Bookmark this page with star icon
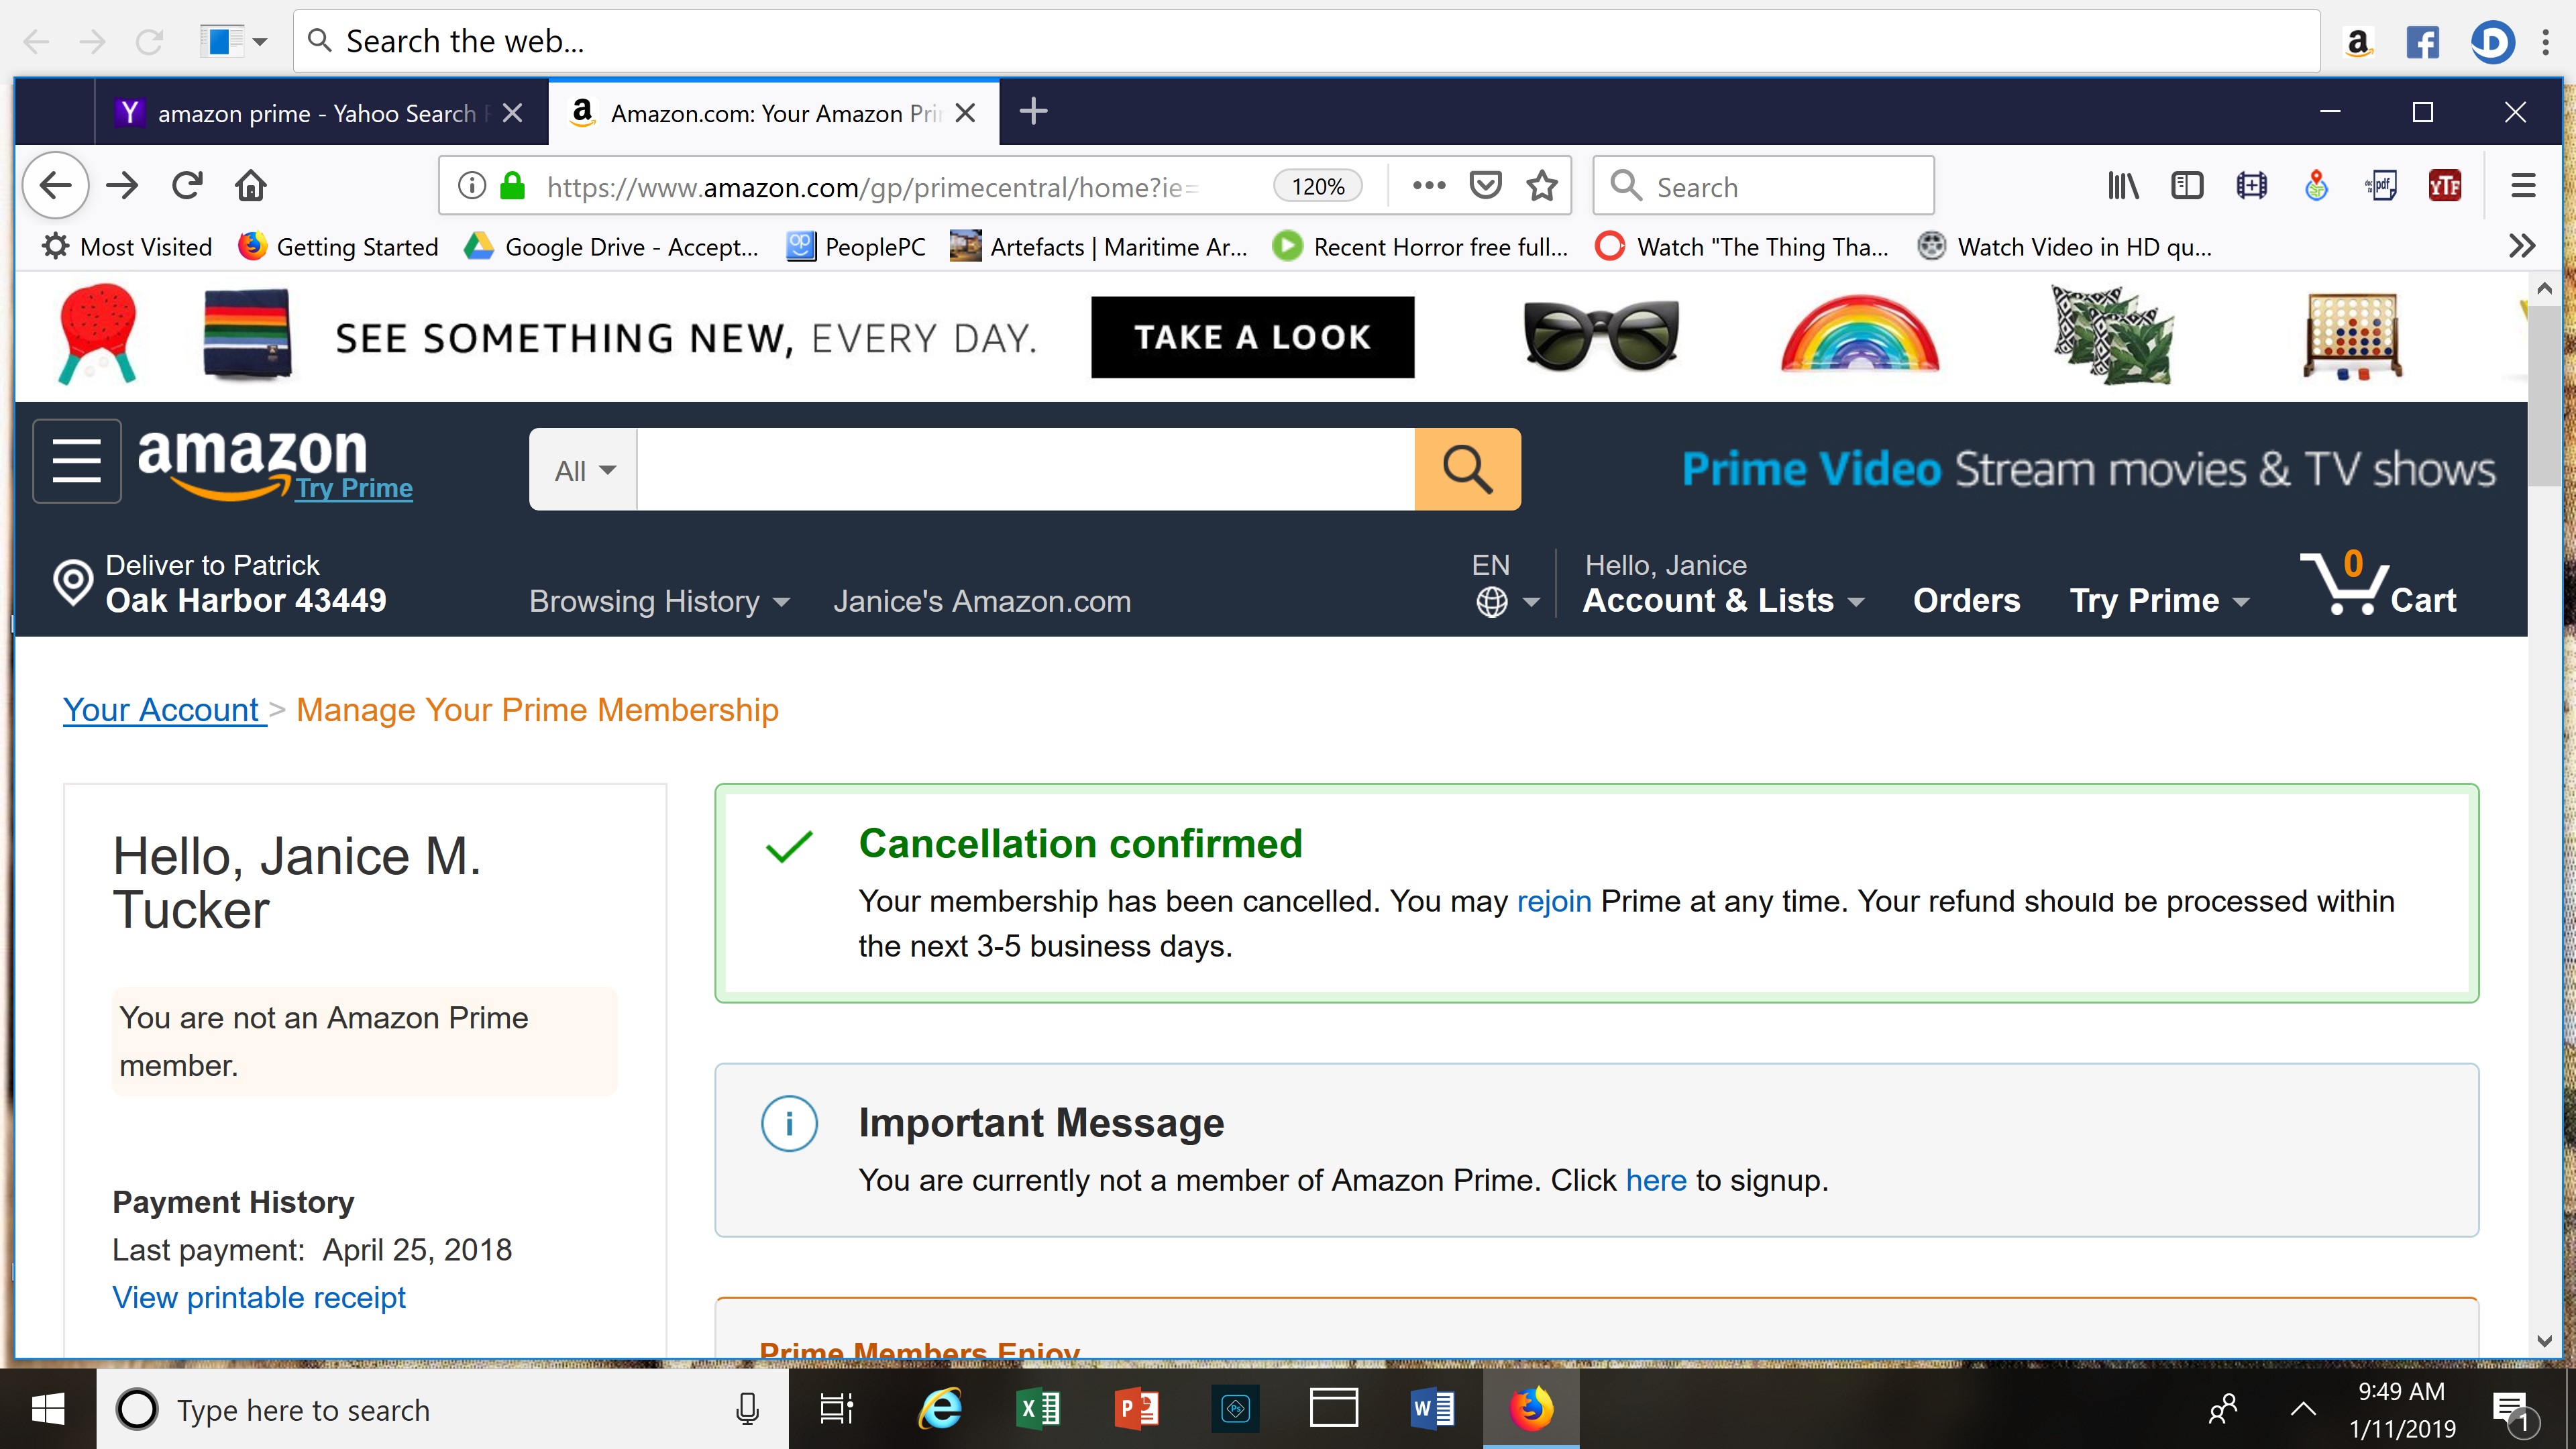Image resolution: width=2576 pixels, height=1449 pixels. pos(1542,186)
